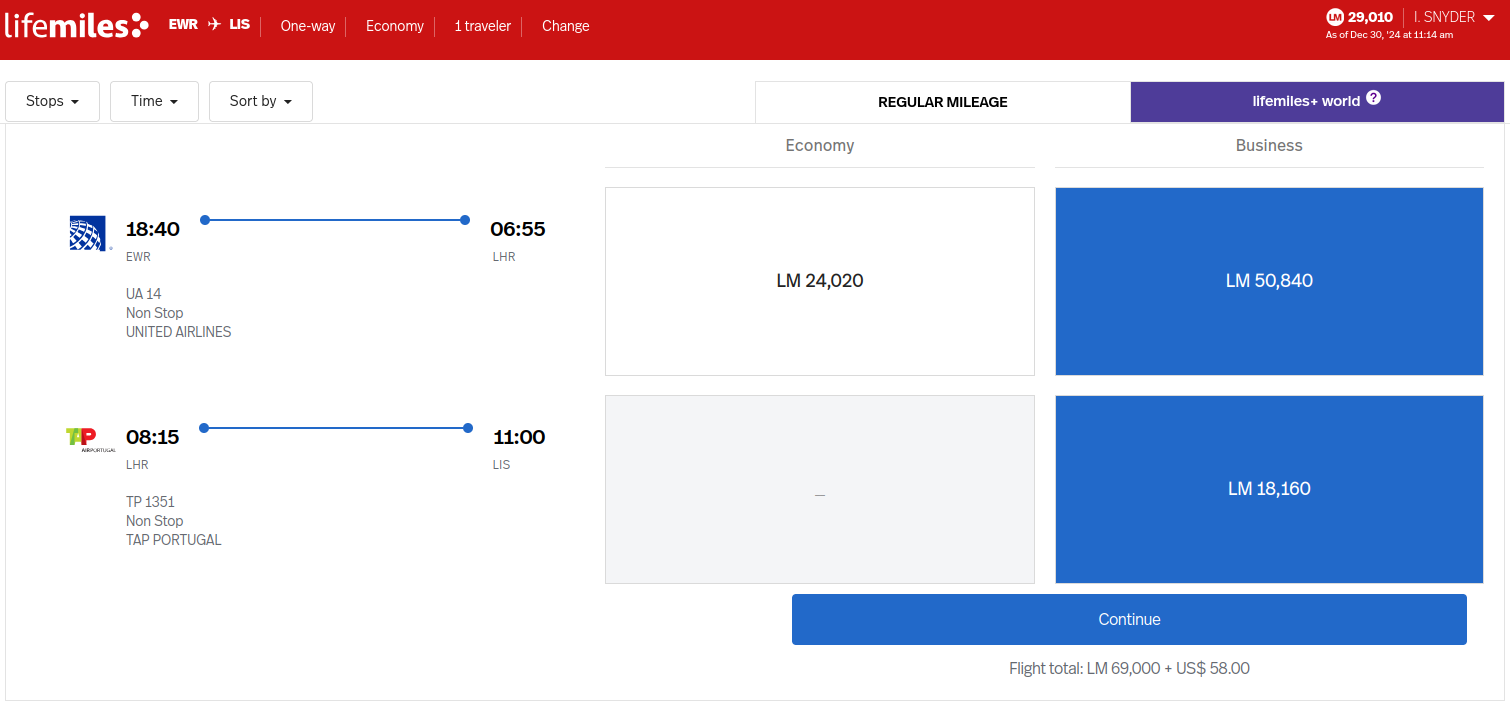1510x707 pixels.
Task: Click the As of Dec 30 timestamp
Action: 1389,35
